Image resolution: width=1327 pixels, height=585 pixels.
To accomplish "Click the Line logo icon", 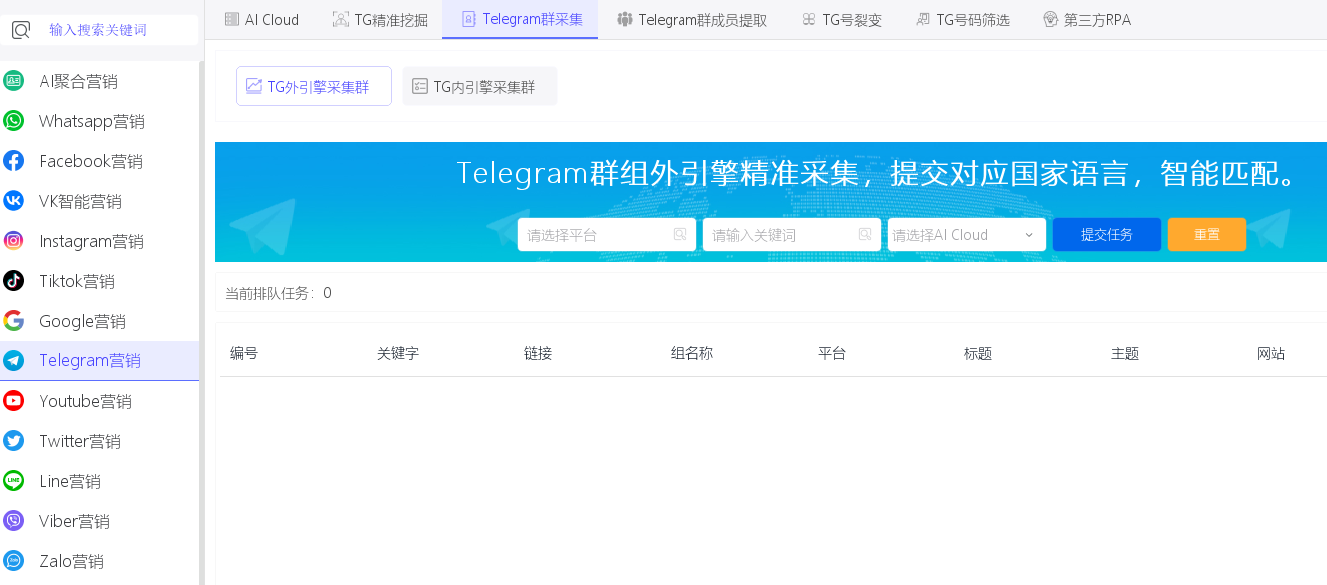I will tap(13, 481).
